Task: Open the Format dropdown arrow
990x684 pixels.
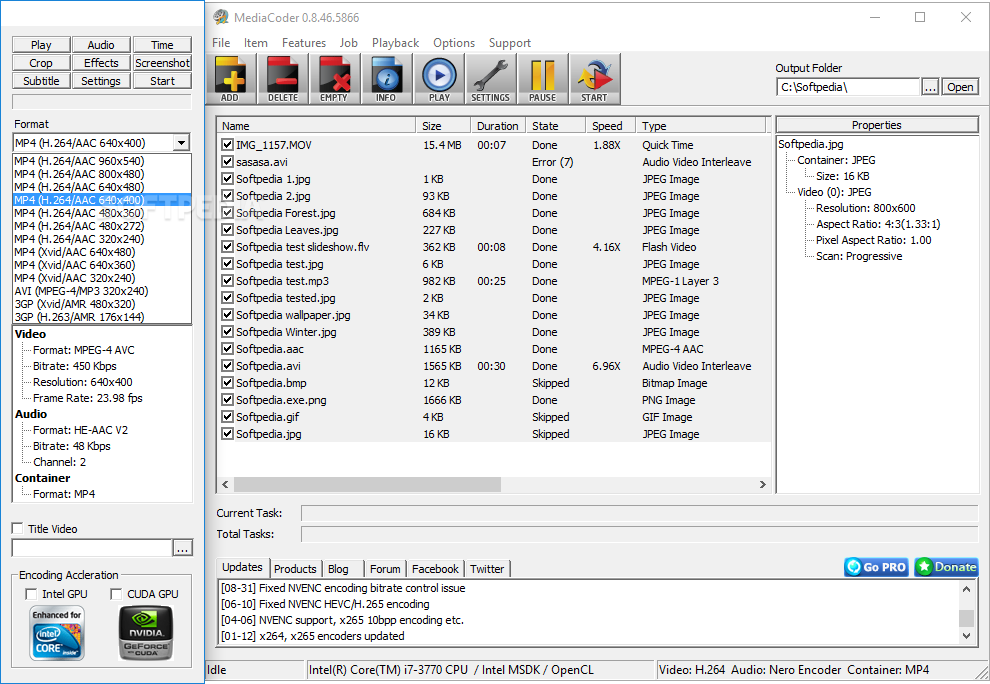Action: pos(181,143)
